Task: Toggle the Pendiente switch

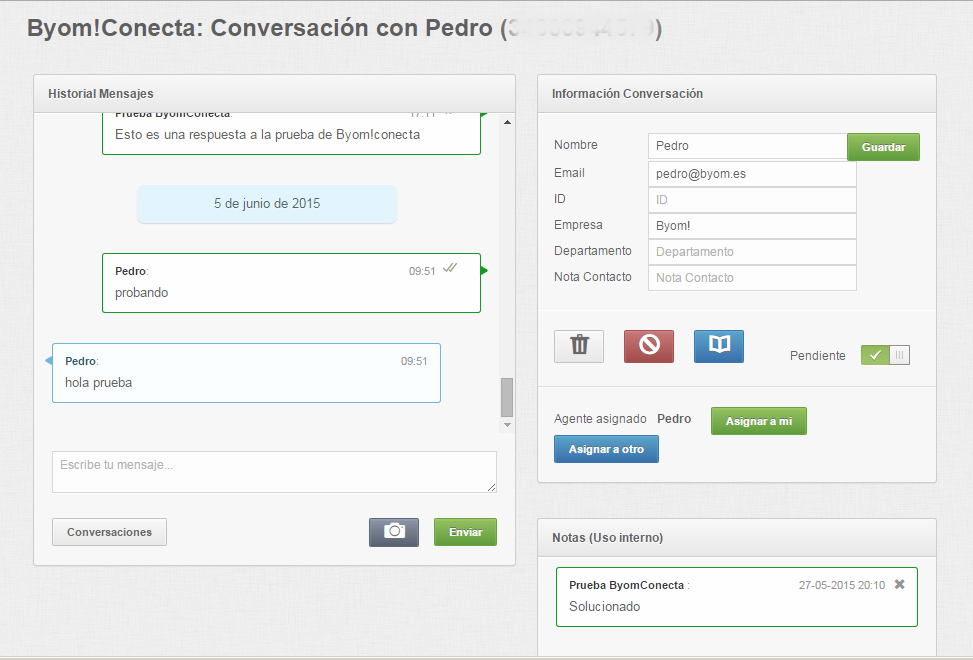Action: click(x=885, y=355)
